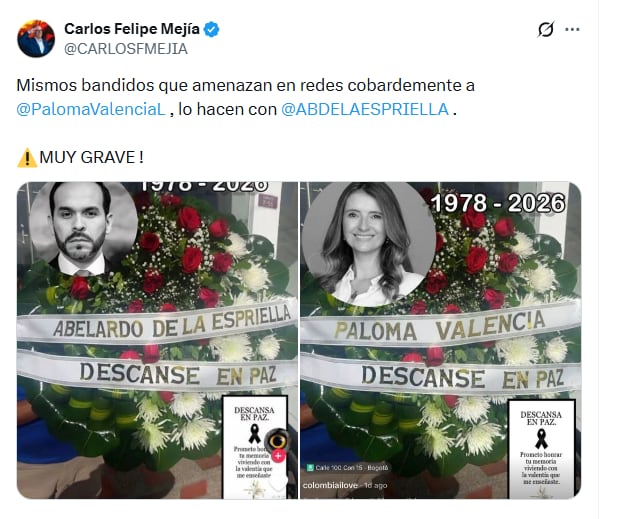Open Carlos Felipe Mejía's profile avatar
Screen dimensions: 627x519
36,39
